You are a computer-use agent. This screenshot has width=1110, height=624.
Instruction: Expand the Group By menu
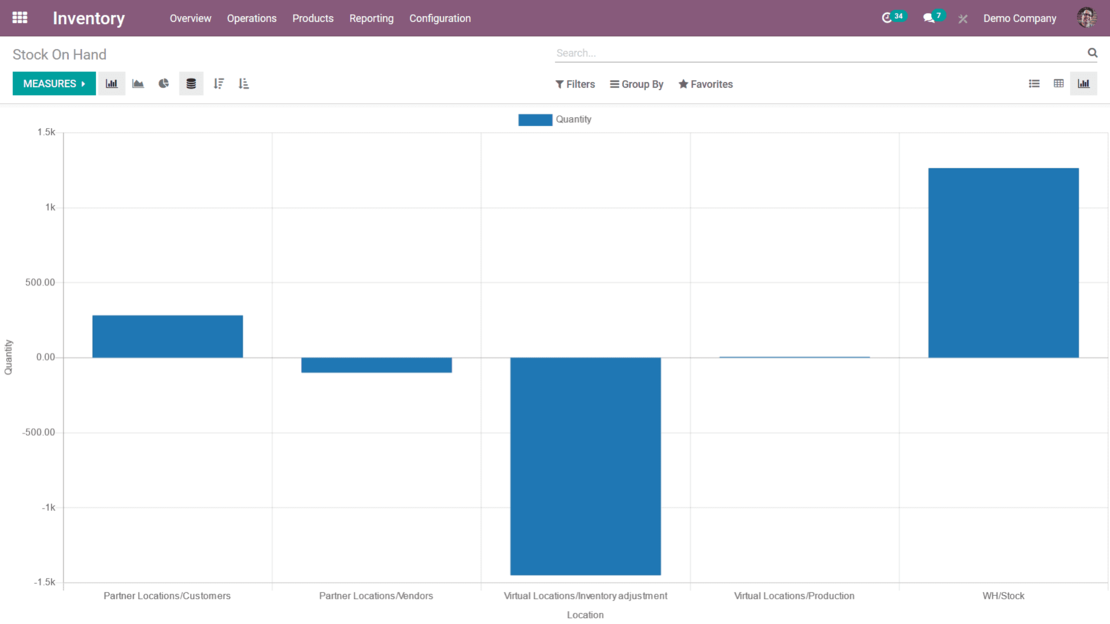[636, 84]
